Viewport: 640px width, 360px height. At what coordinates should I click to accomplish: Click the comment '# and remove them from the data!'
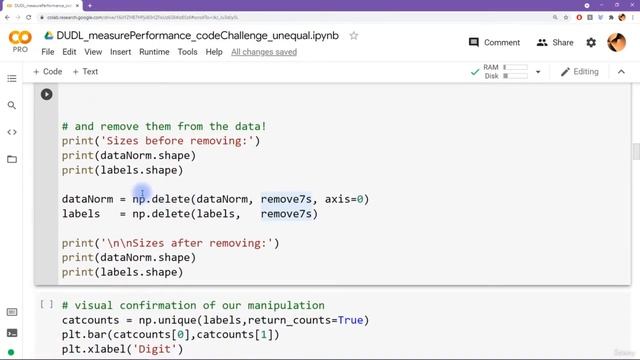pyautogui.click(x=164, y=127)
